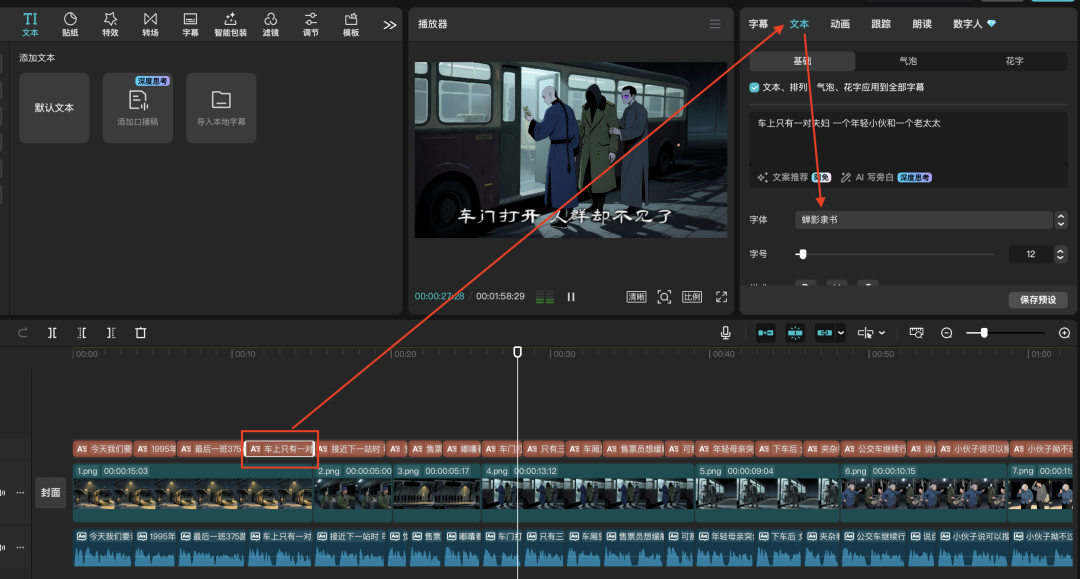1080x579 pixels.
Task: Adjust the 字号 font size slider
Action: (x=802, y=254)
